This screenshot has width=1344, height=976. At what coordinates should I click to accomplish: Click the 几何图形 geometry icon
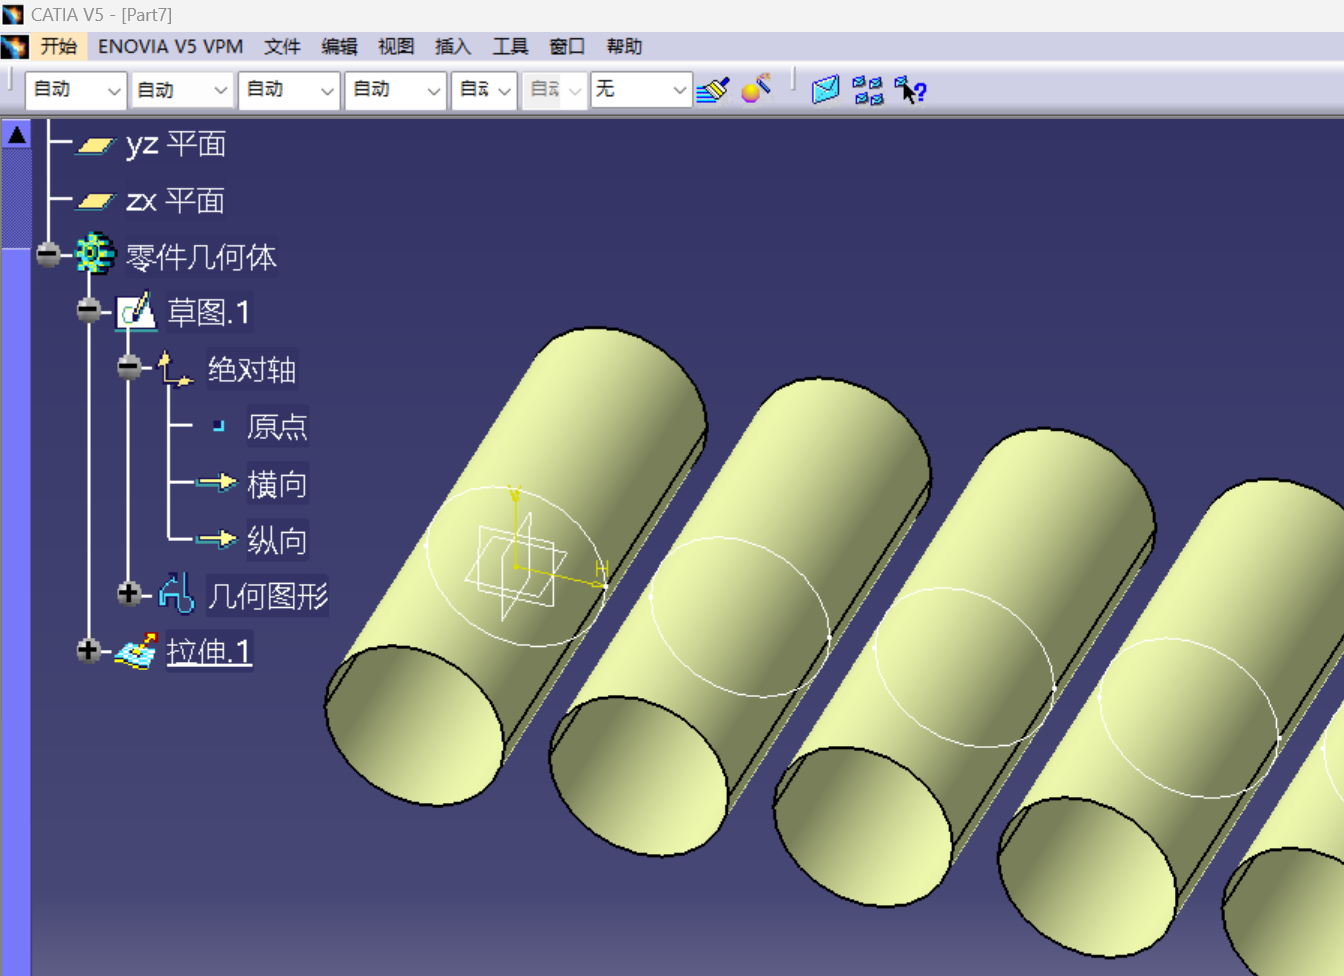[x=176, y=593]
